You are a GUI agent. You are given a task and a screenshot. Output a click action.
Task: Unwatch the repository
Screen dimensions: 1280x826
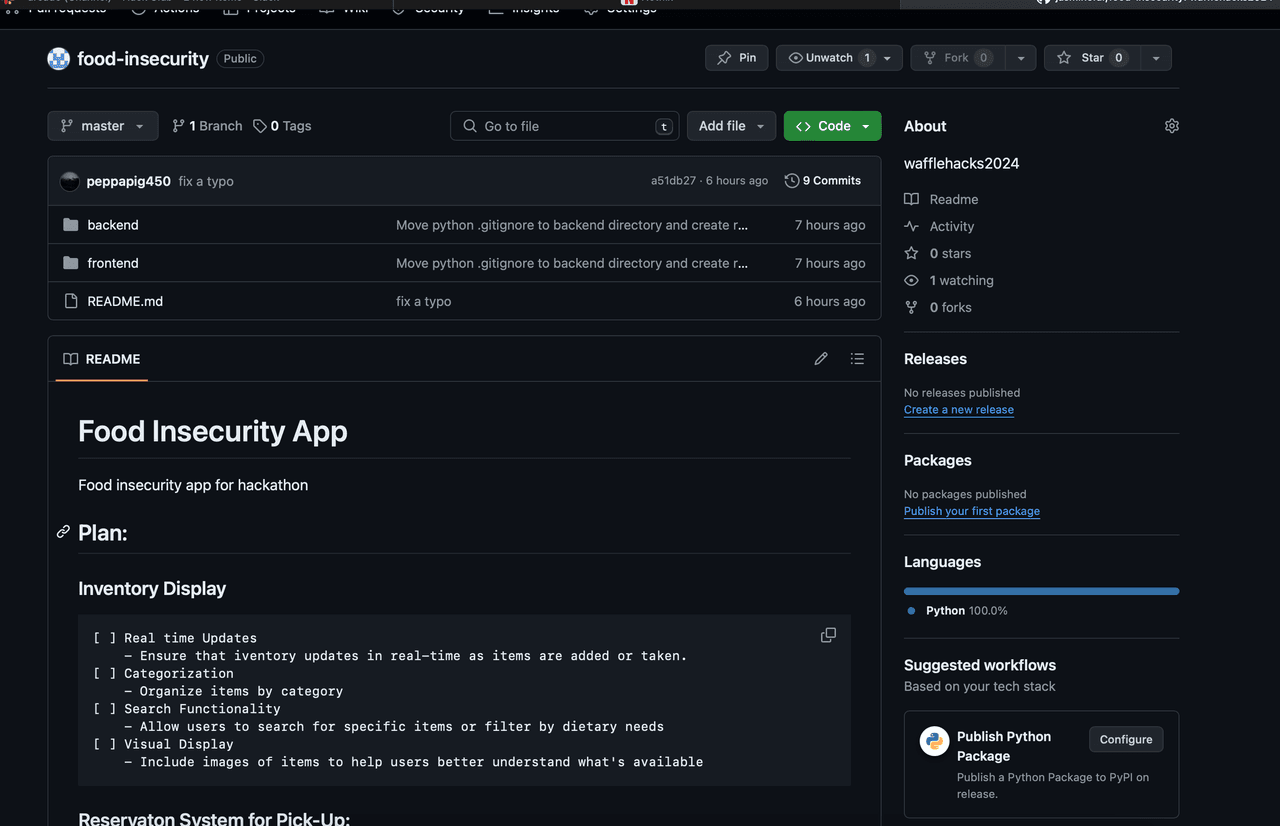[x=830, y=58]
